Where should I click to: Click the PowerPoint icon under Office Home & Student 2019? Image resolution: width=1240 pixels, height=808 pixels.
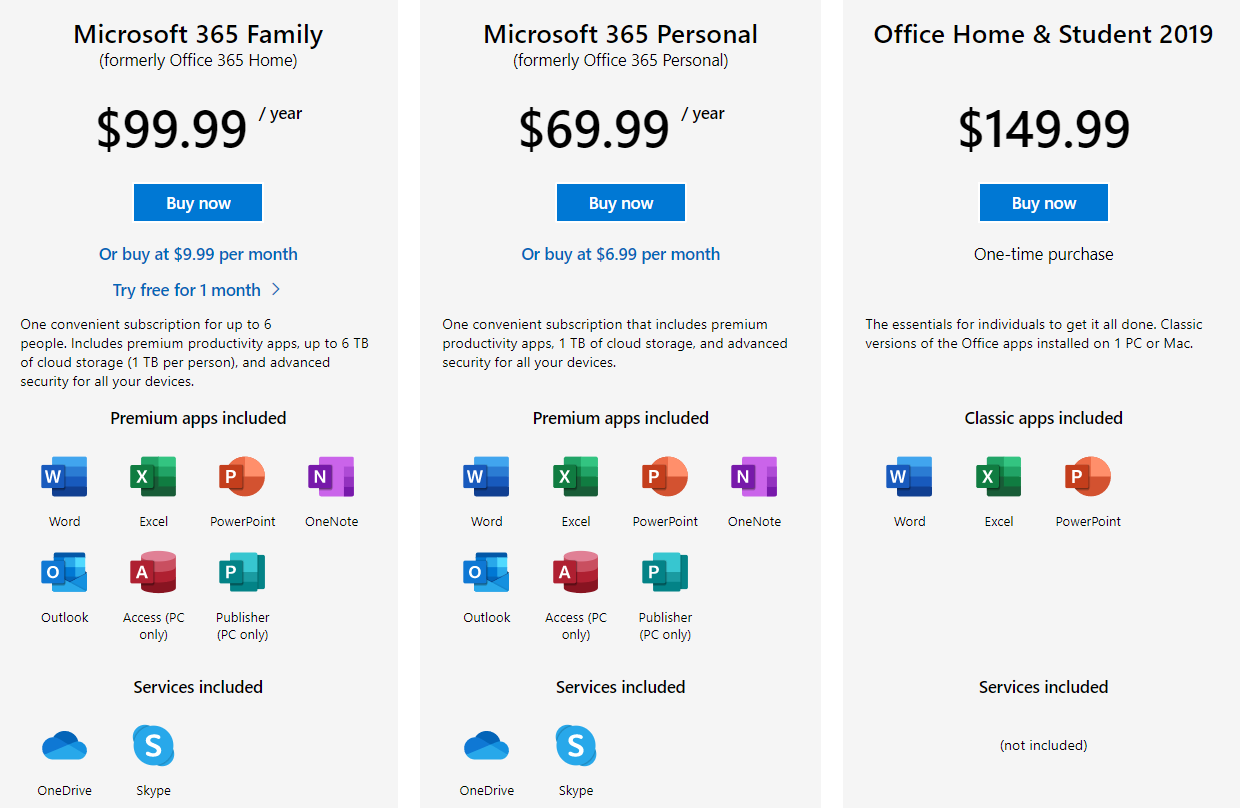click(x=1088, y=476)
